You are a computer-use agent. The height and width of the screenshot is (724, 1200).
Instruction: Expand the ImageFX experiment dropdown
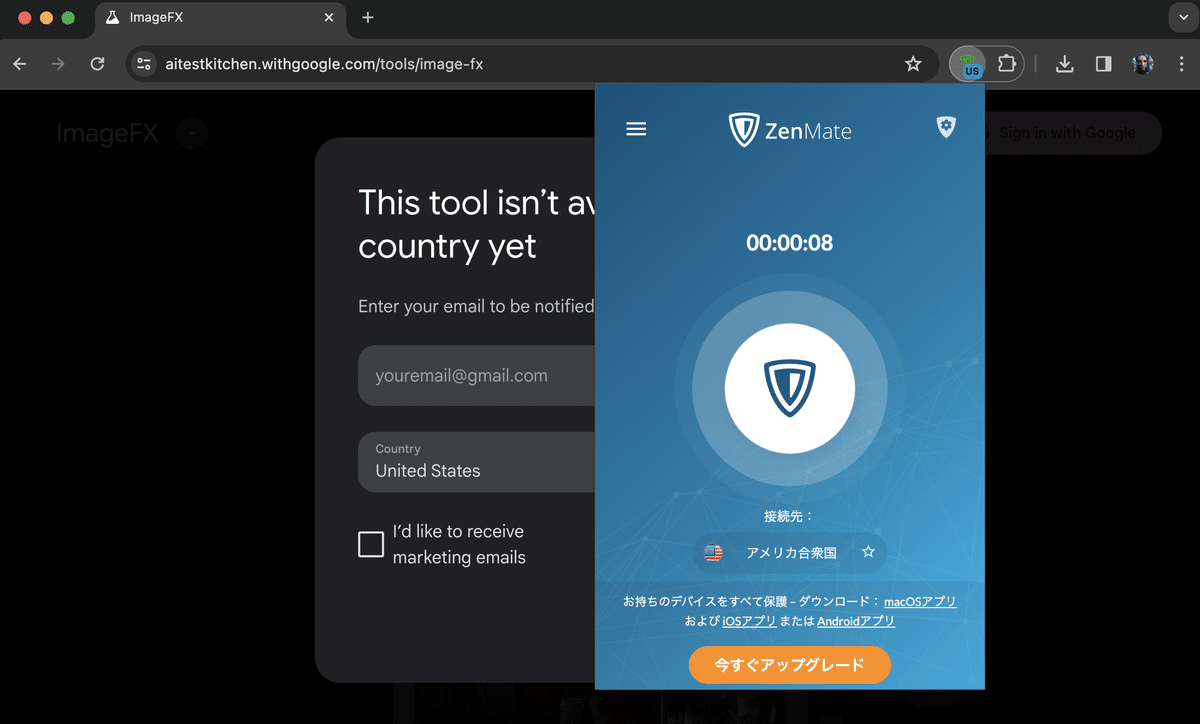[190, 133]
